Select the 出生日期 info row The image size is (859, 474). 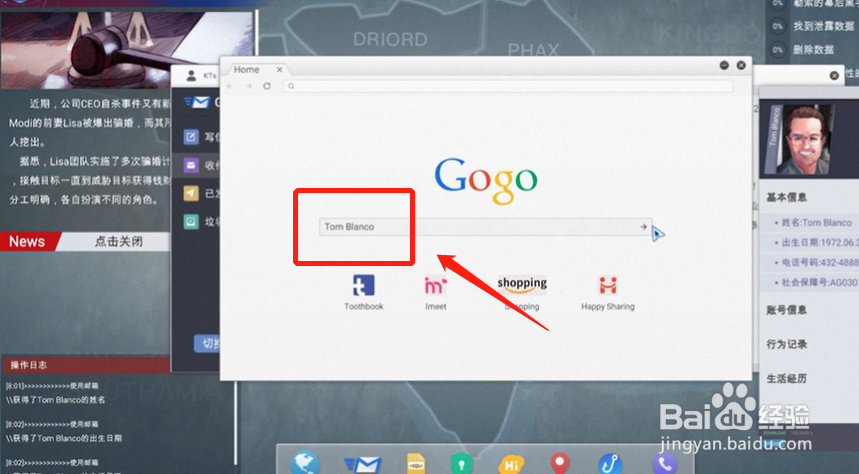tap(810, 242)
